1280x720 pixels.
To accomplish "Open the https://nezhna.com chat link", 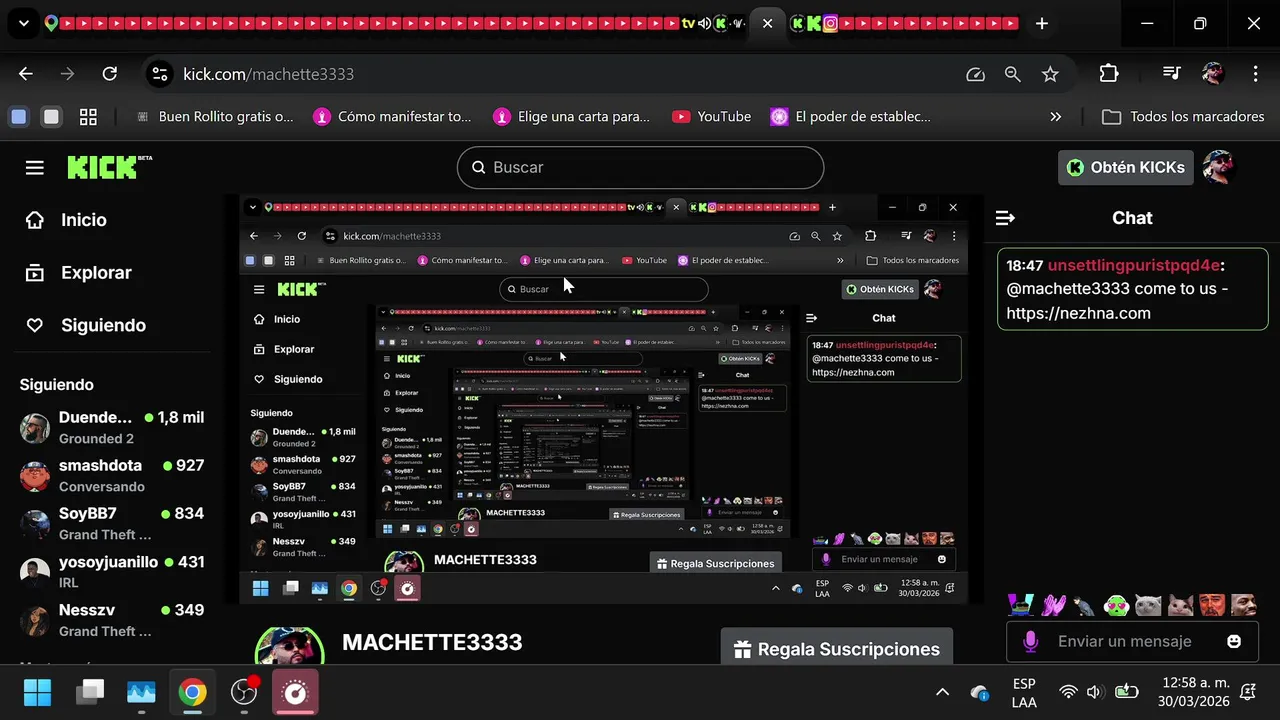I will [1078, 313].
